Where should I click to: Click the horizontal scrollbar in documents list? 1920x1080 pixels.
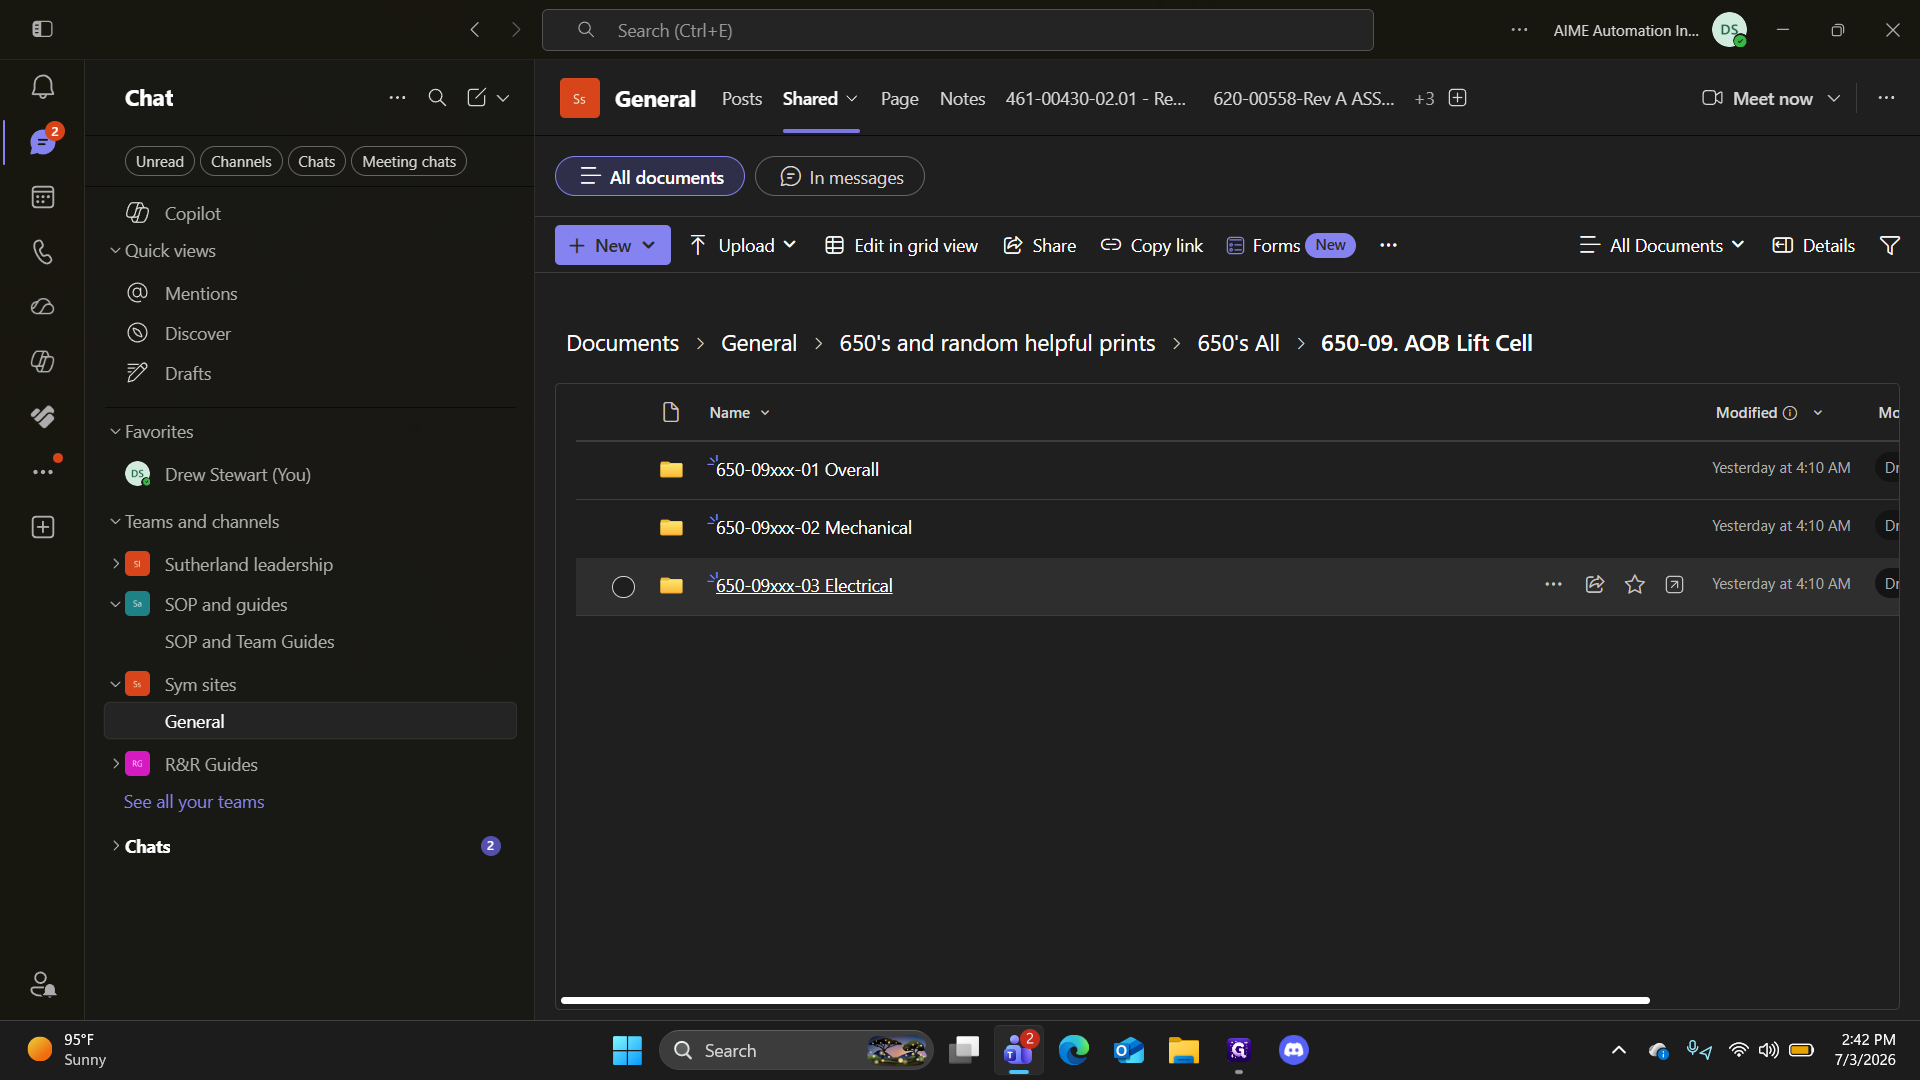pyautogui.click(x=1105, y=1000)
